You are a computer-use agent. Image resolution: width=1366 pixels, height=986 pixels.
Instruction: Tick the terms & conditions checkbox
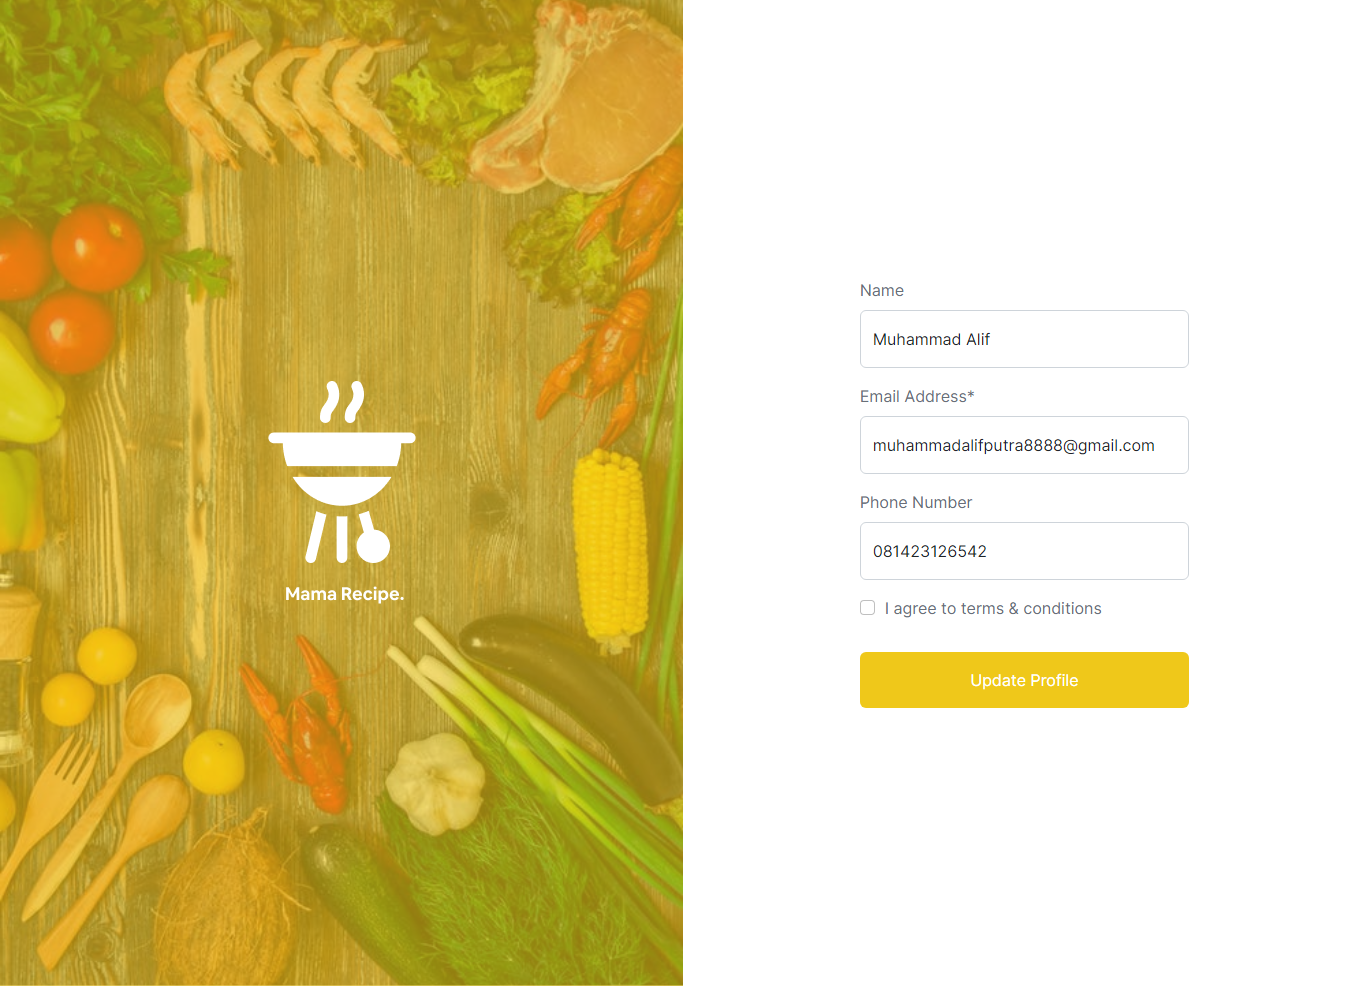[868, 608]
